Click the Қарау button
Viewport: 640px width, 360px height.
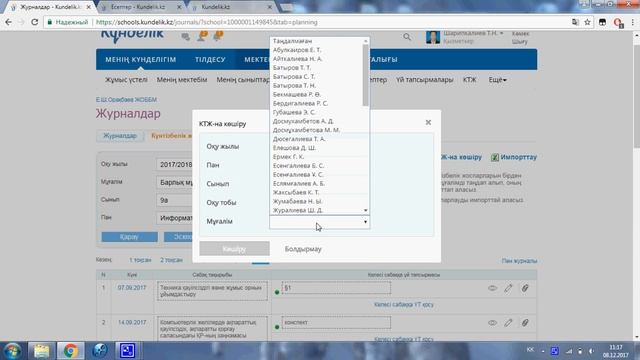click(129, 237)
